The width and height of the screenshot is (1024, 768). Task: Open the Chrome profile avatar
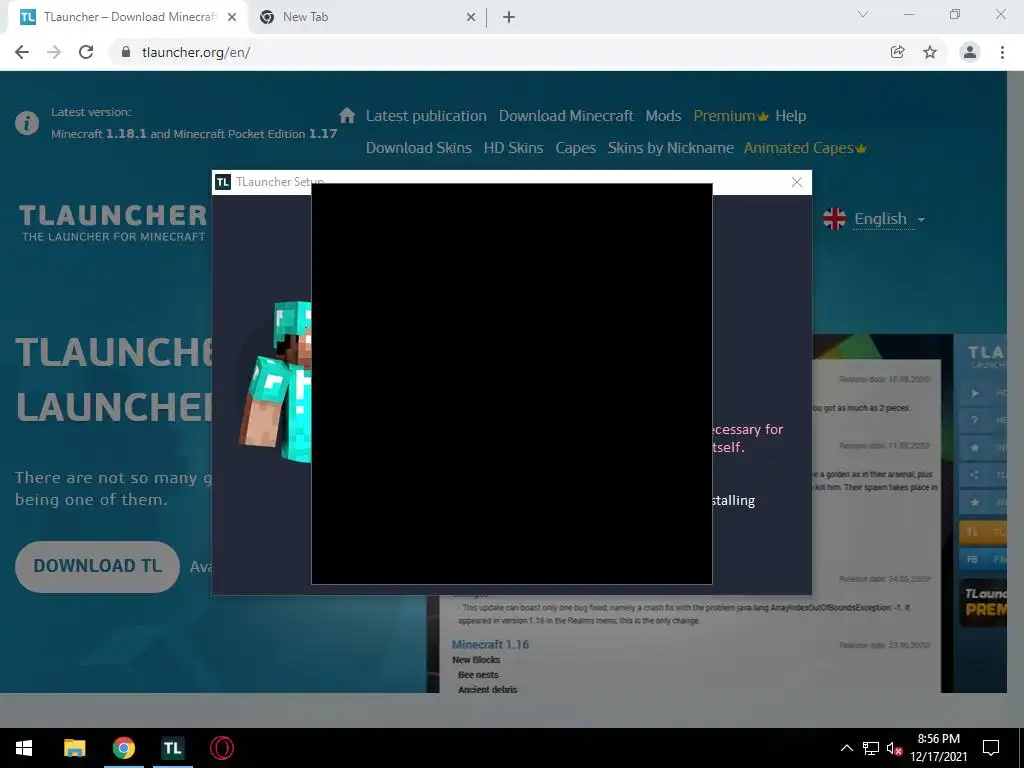coord(970,52)
